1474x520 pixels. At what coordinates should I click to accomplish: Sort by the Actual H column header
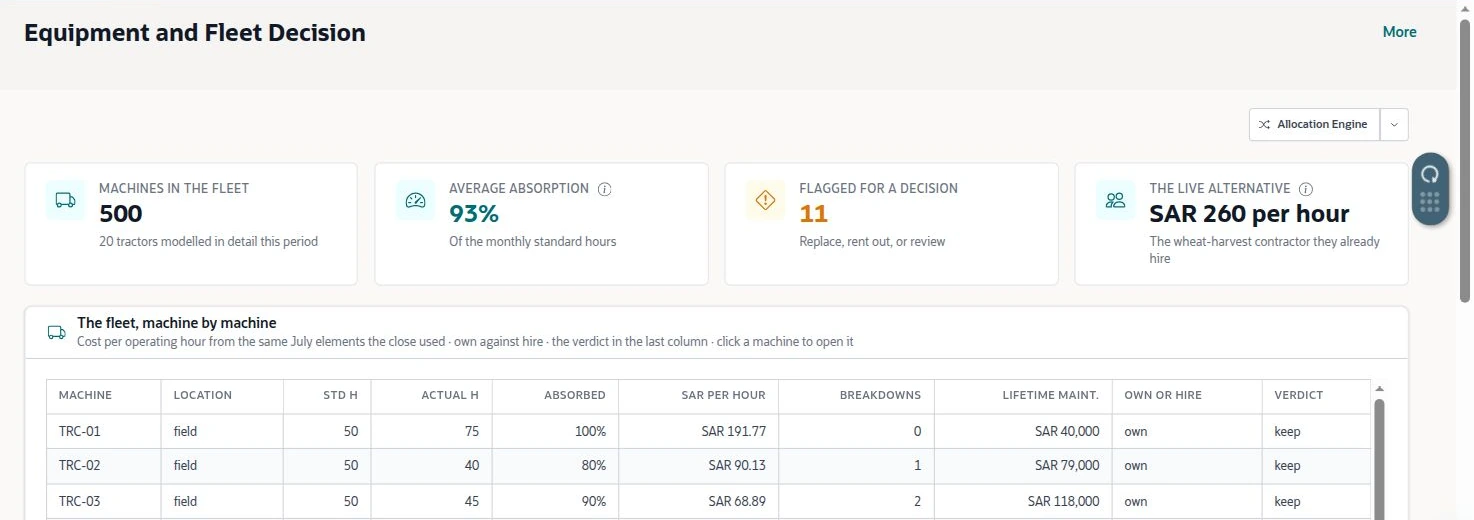pyautogui.click(x=431, y=395)
